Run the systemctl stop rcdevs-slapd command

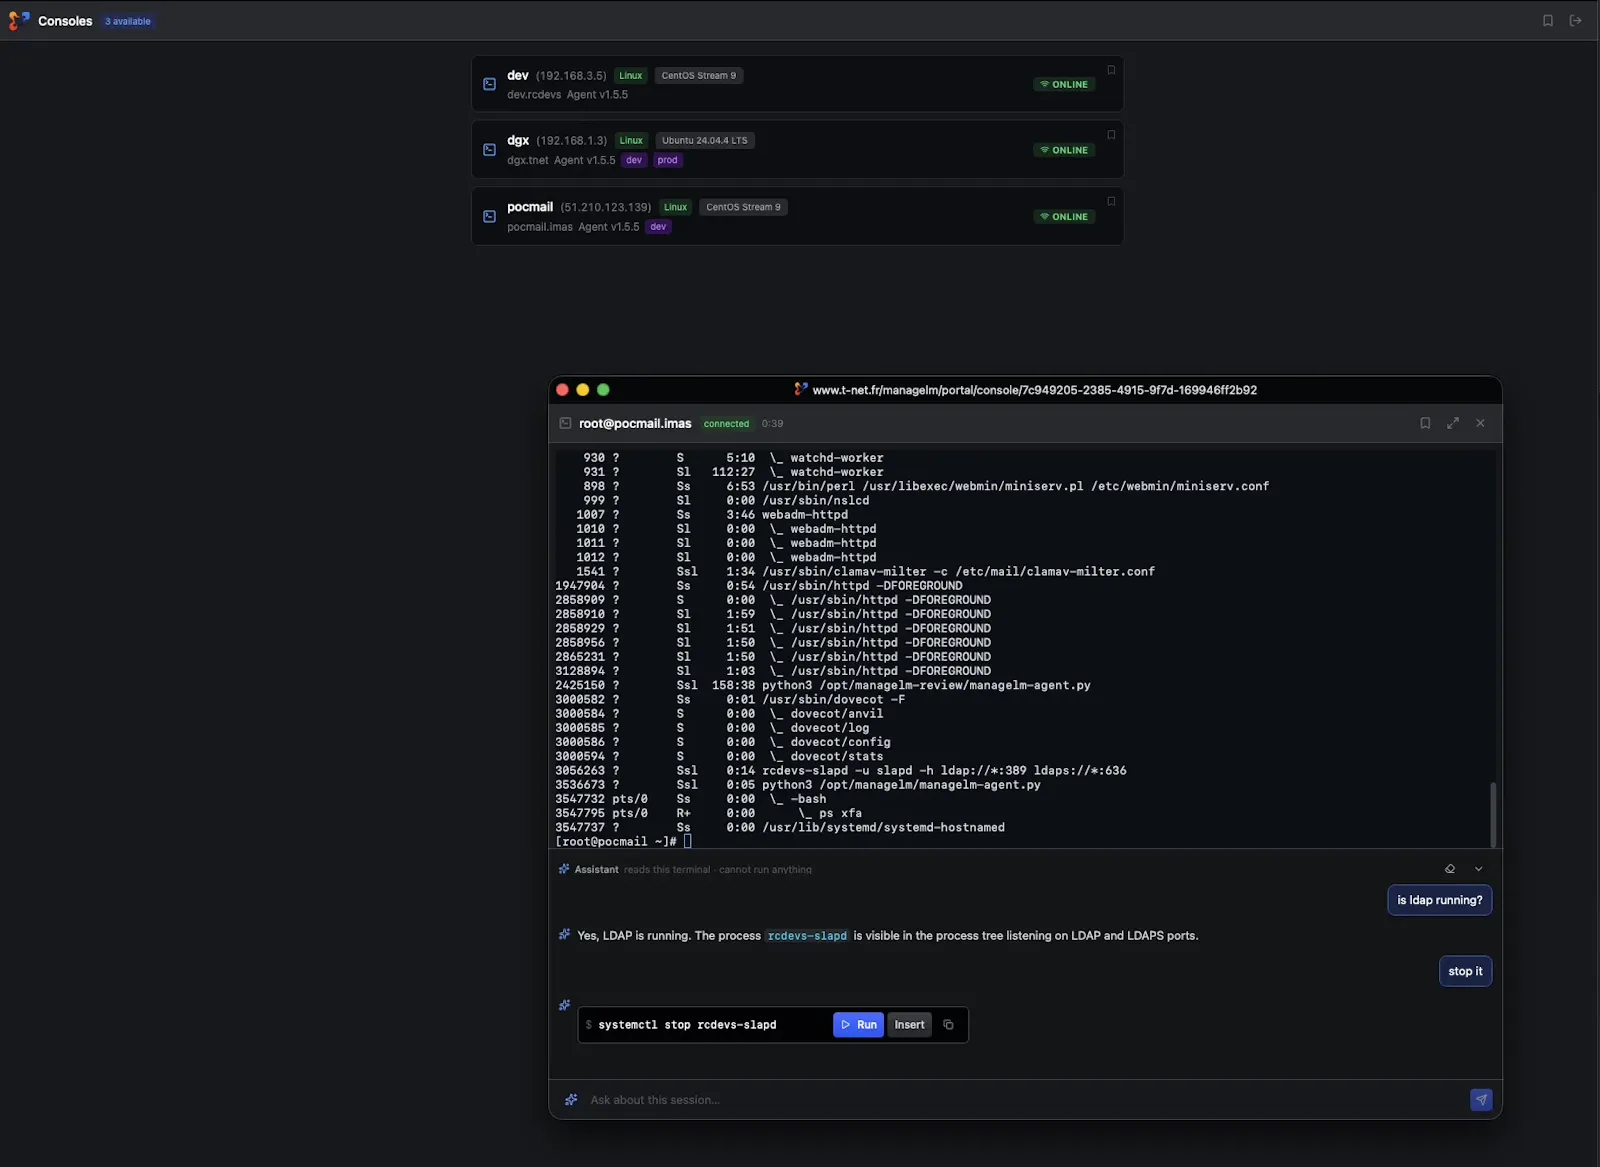coord(858,1025)
